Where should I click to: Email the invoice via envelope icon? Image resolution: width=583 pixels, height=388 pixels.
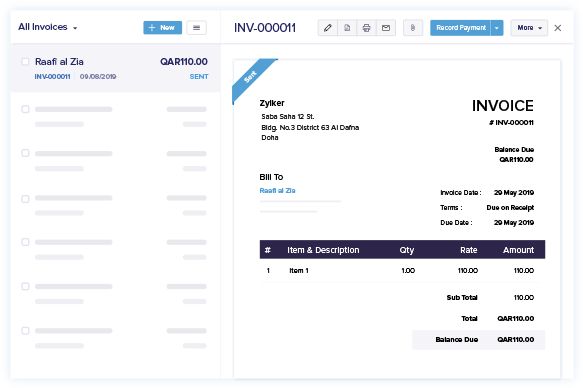click(386, 28)
